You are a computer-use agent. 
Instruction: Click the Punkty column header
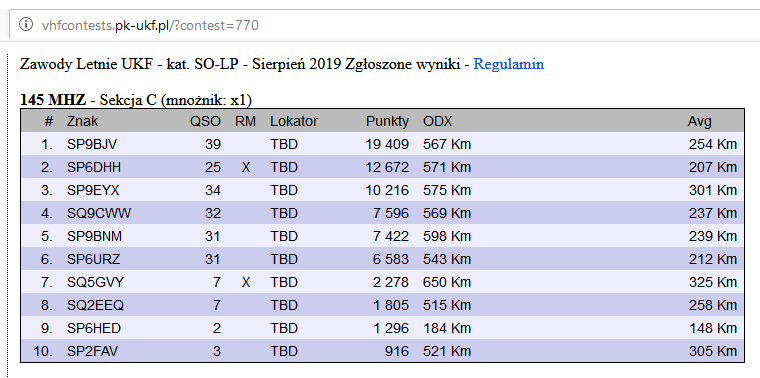[x=387, y=121]
